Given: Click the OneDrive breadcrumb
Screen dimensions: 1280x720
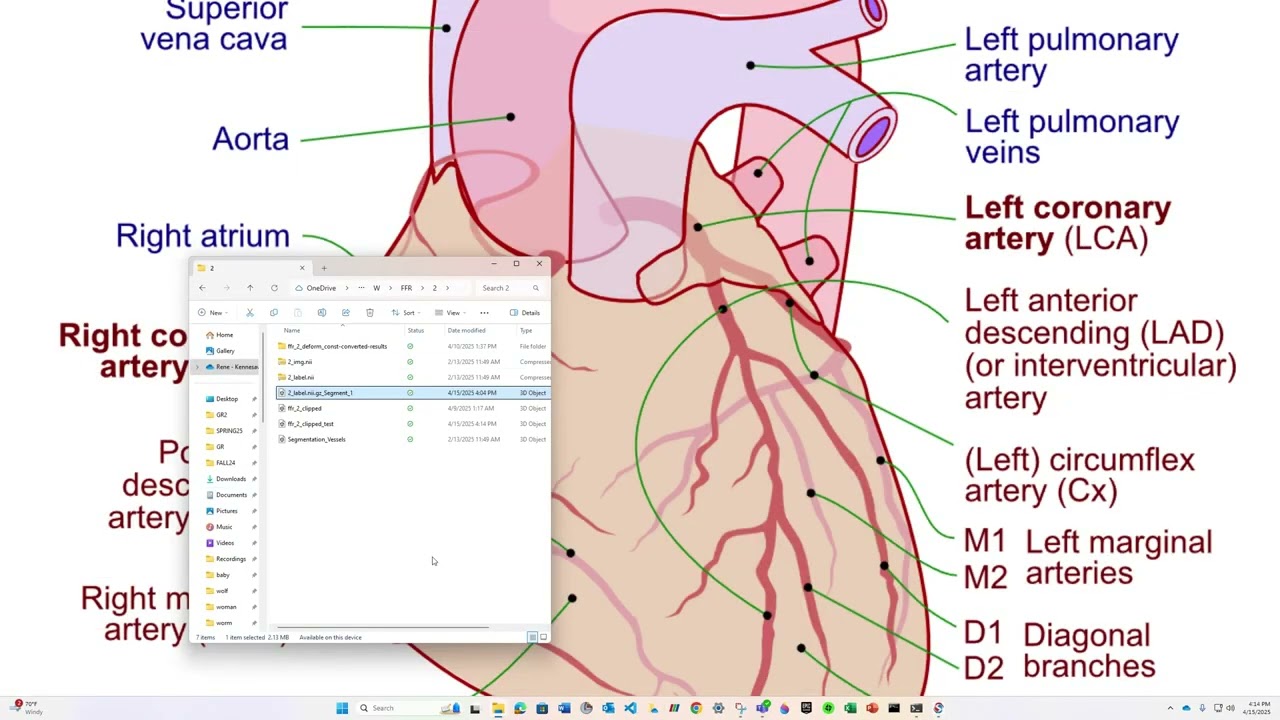Looking at the screenshot, I should pos(321,288).
